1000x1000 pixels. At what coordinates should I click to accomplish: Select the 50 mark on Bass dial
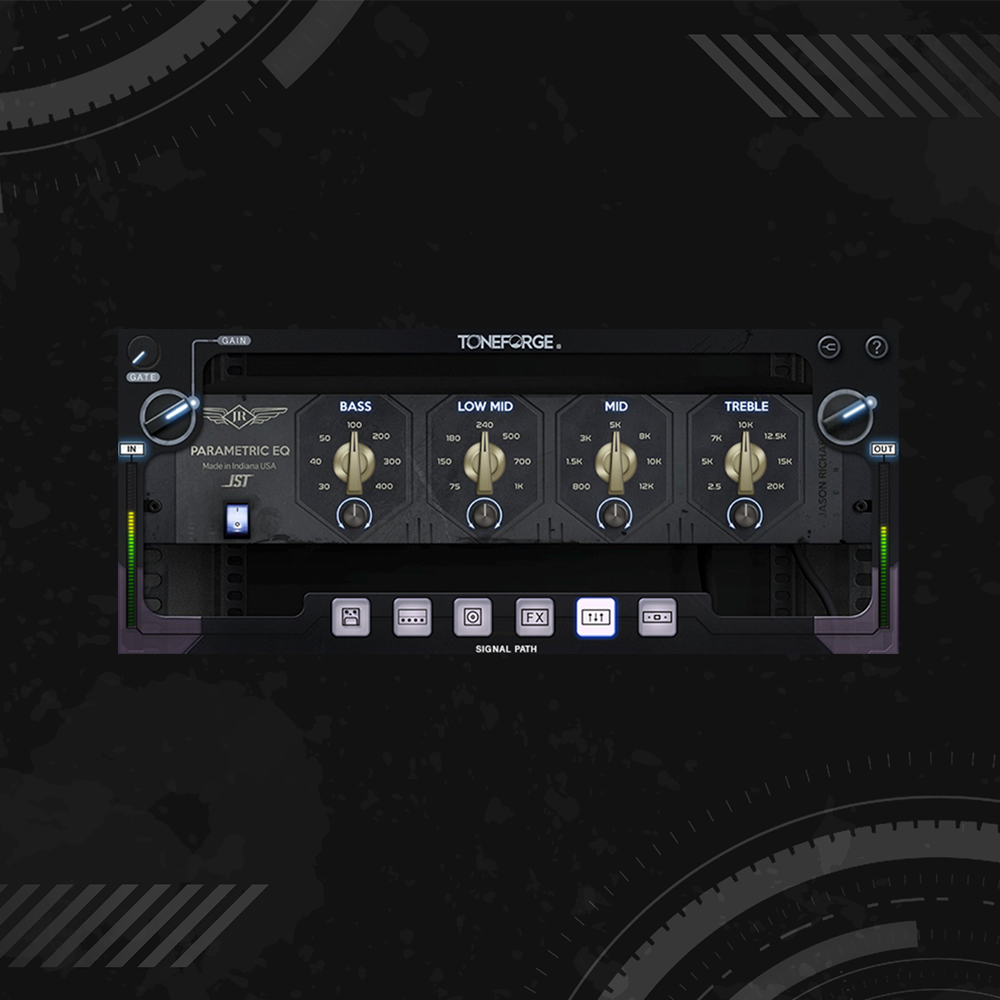325,438
